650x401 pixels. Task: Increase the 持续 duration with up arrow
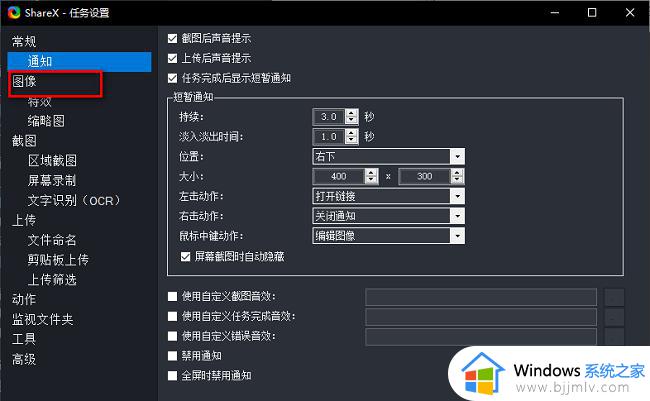click(351, 112)
